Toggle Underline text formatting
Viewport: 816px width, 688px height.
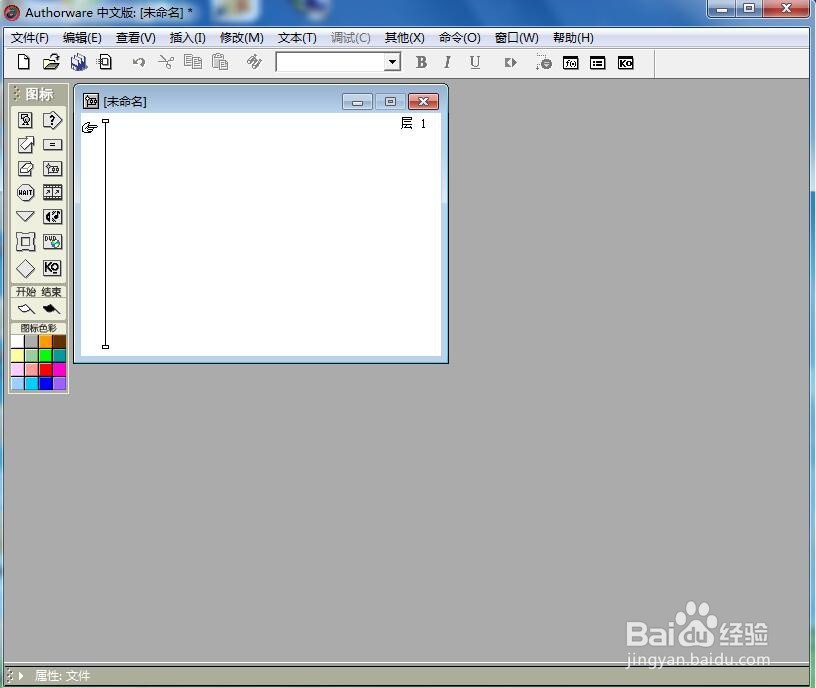474,62
